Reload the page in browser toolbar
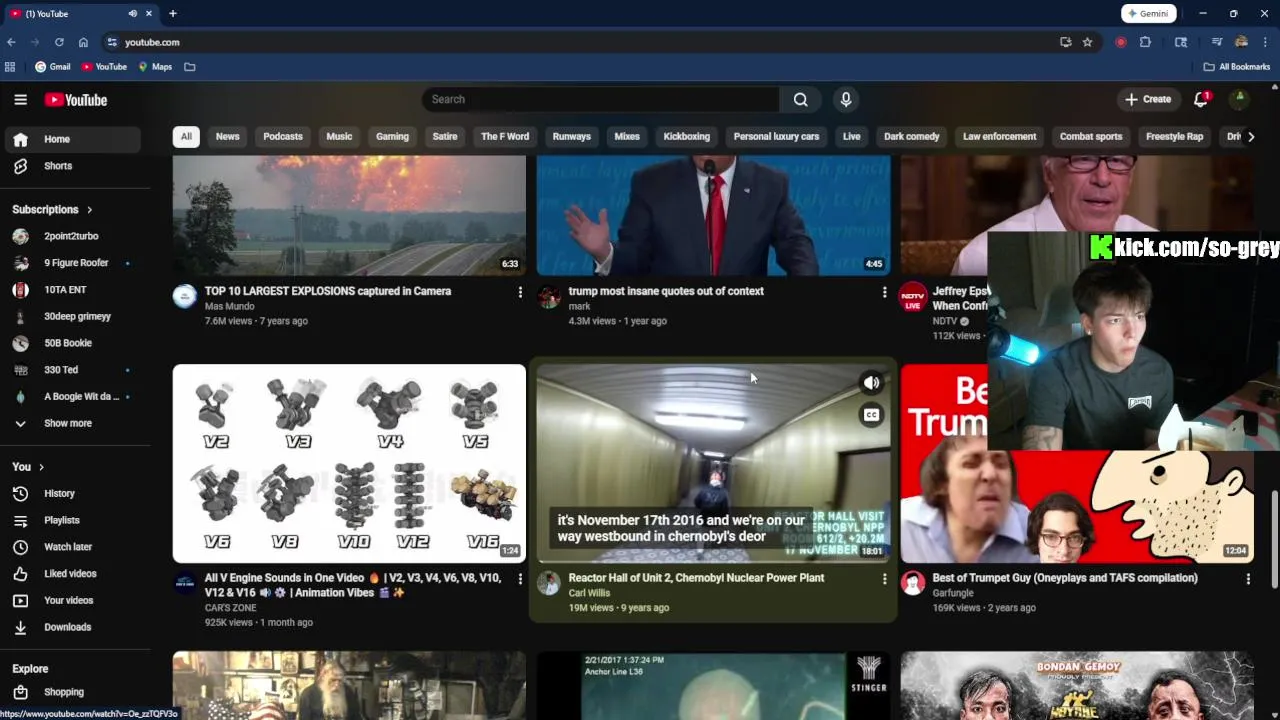Image resolution: width=1280 pixels, height=720 pixels. point(59,42)
